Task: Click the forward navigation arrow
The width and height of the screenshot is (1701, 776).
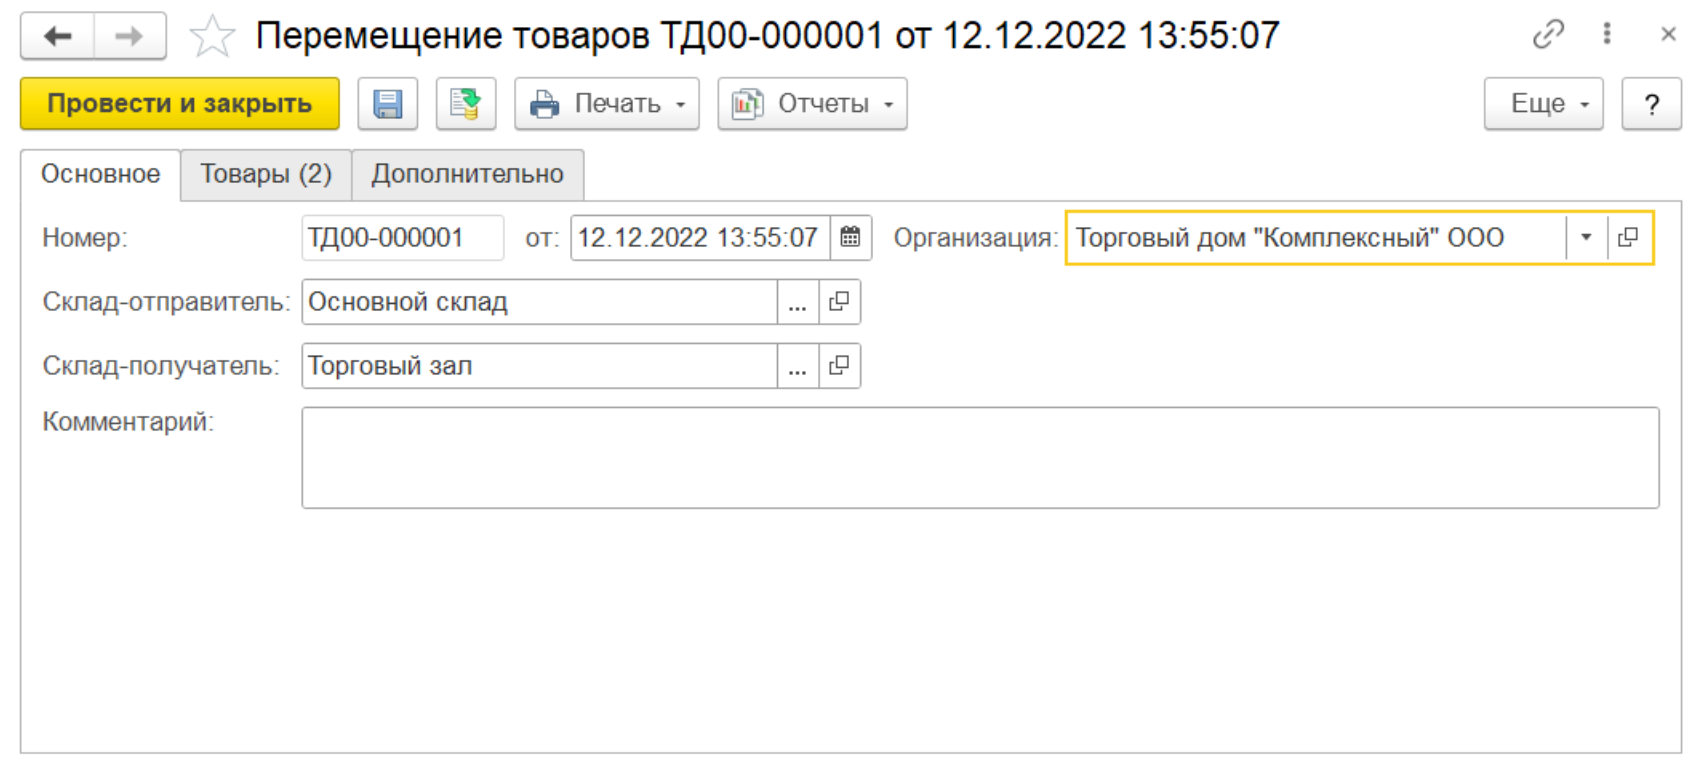Action: point(130,37)
